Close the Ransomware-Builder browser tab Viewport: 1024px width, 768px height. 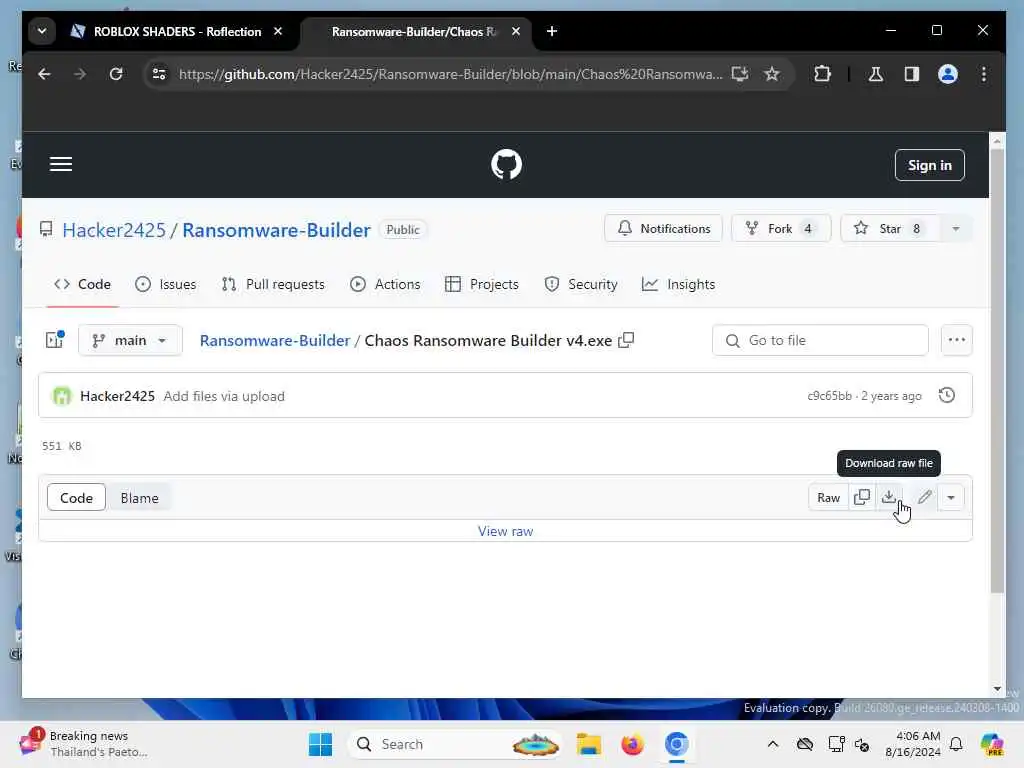click(516, 31)
